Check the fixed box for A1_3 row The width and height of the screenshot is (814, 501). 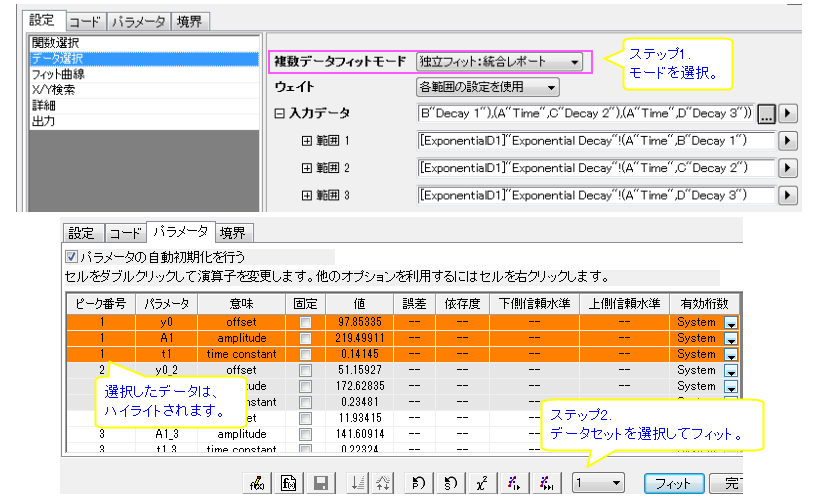[x=305, y=435]
